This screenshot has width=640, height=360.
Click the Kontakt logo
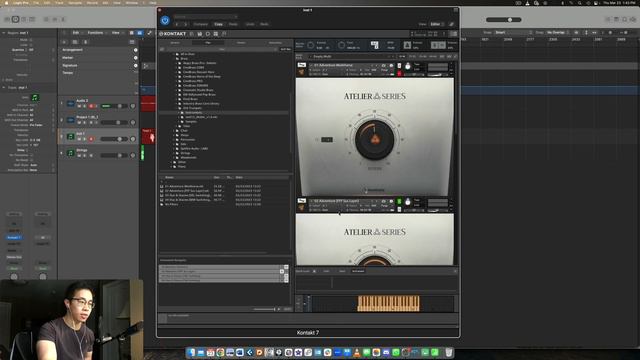(x=173, y=34)
